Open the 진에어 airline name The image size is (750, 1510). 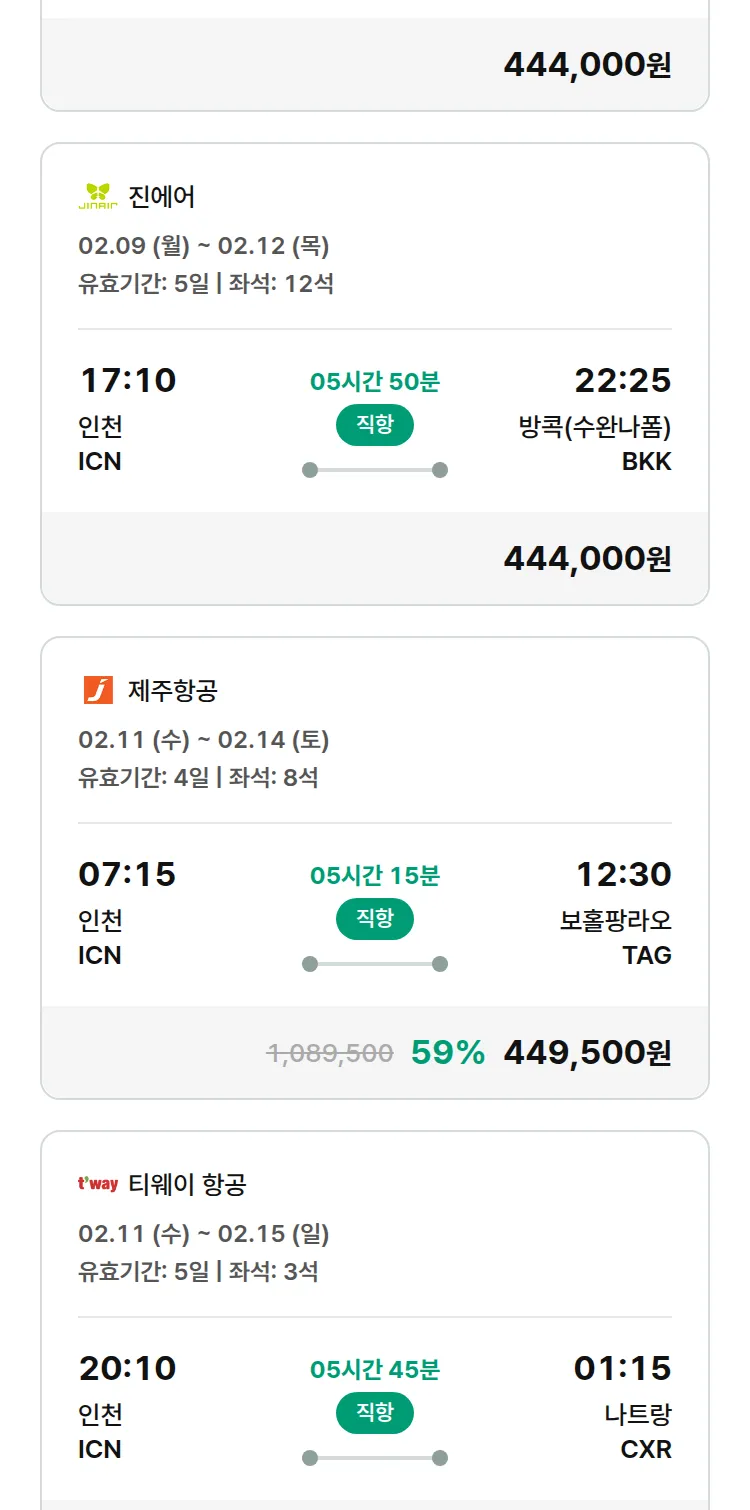(x=162, y=197)
